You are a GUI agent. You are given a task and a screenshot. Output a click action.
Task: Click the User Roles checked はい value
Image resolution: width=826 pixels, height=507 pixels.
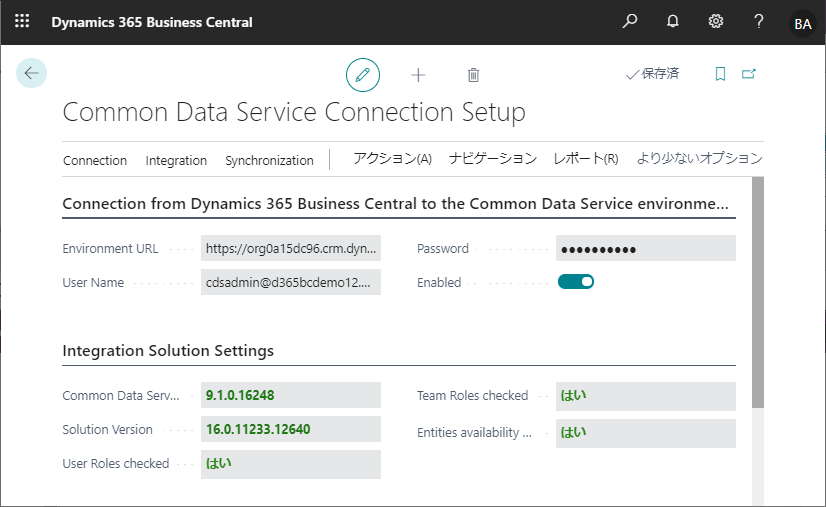point(291,464)
